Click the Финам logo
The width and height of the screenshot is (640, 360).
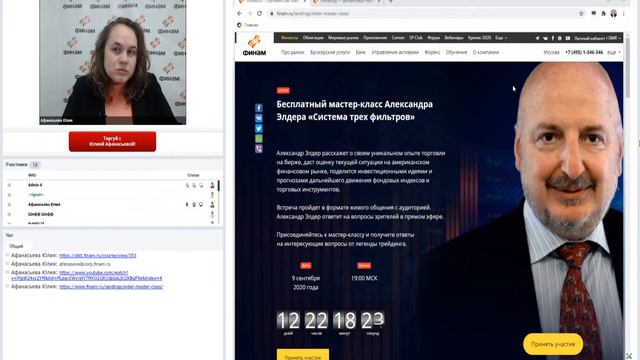click(254, 45)
